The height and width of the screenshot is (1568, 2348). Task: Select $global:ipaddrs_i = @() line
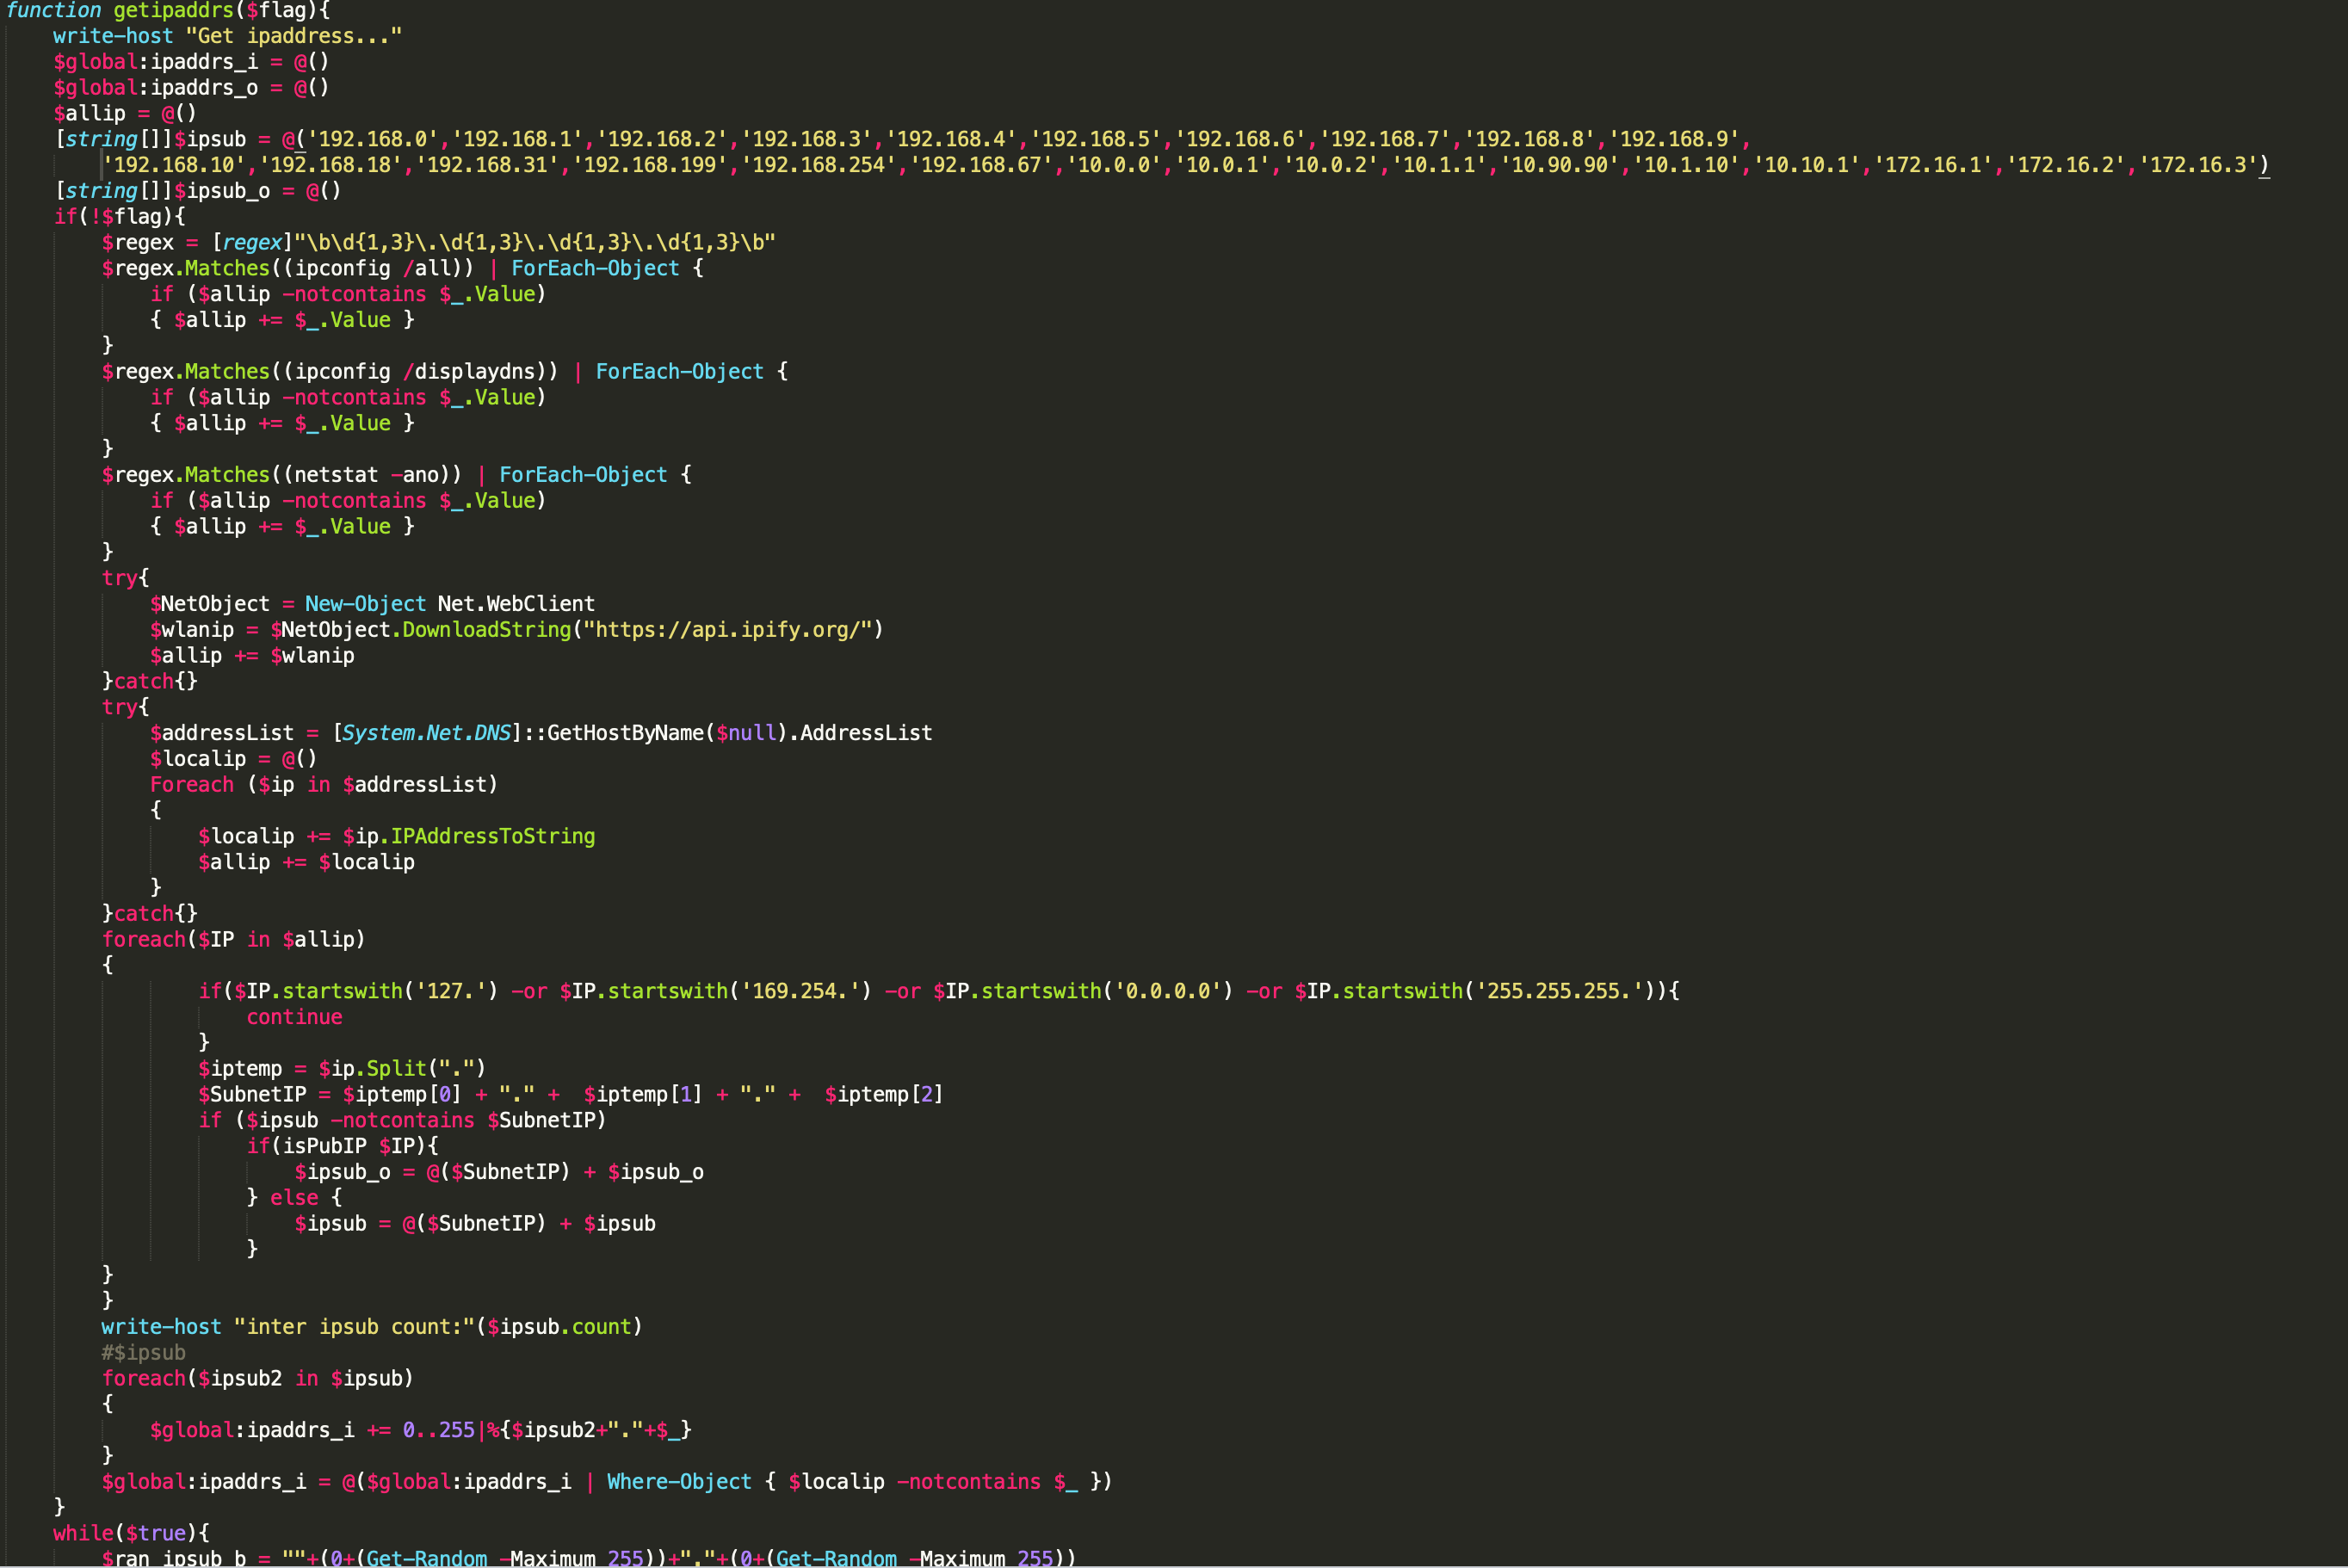[x=191, y=62]
